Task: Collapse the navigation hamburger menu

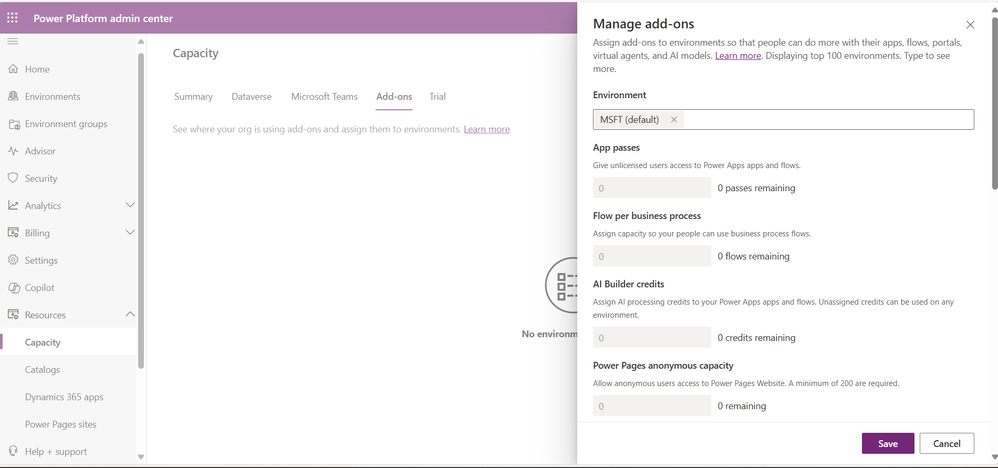Action: (13, 41)
